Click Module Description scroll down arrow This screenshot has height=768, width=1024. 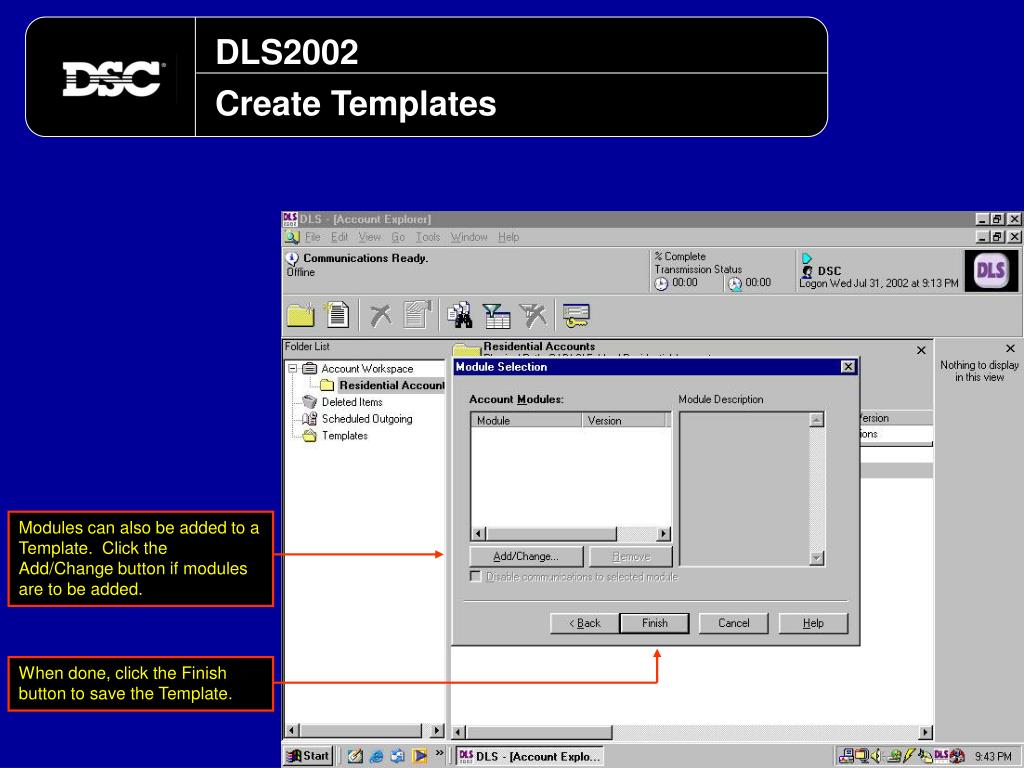pos(816,558)
